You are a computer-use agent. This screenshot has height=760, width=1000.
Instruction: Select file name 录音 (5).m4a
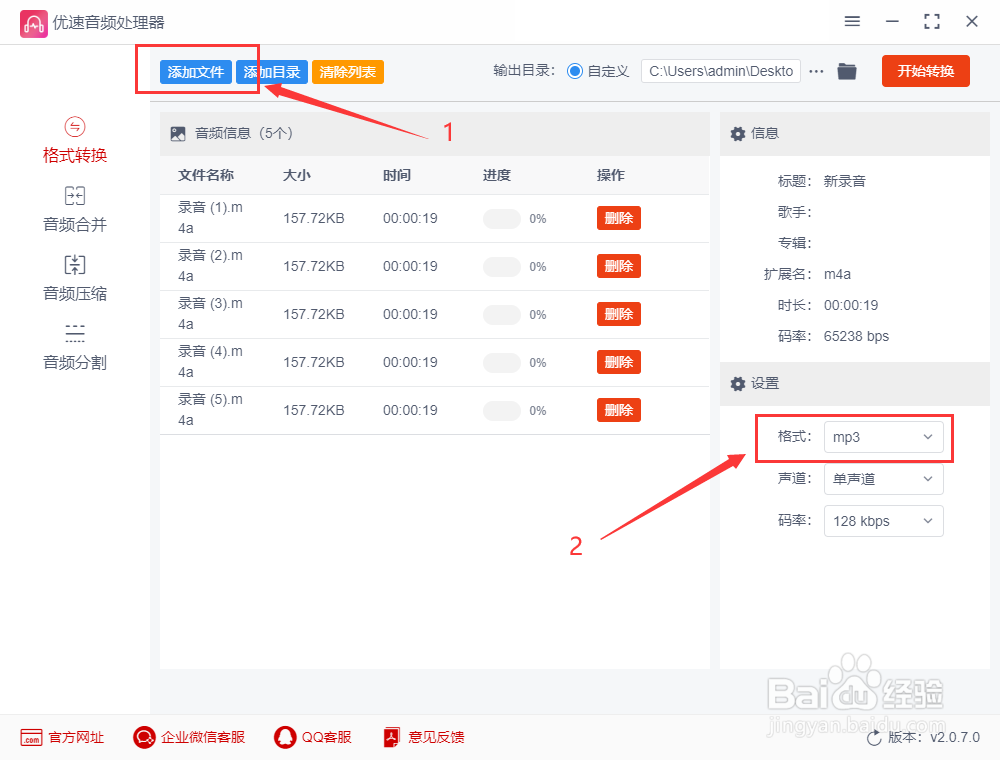[x=210, y=410]
